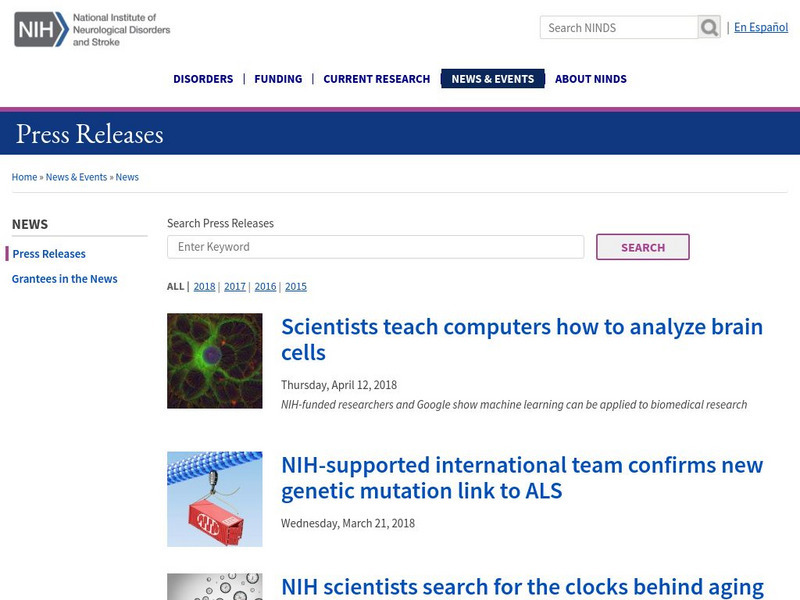Image resolution: width=800 pixels, height=600 pixels.
Task: Open the DISORDERS menu
Action: (x=203, y=78)
